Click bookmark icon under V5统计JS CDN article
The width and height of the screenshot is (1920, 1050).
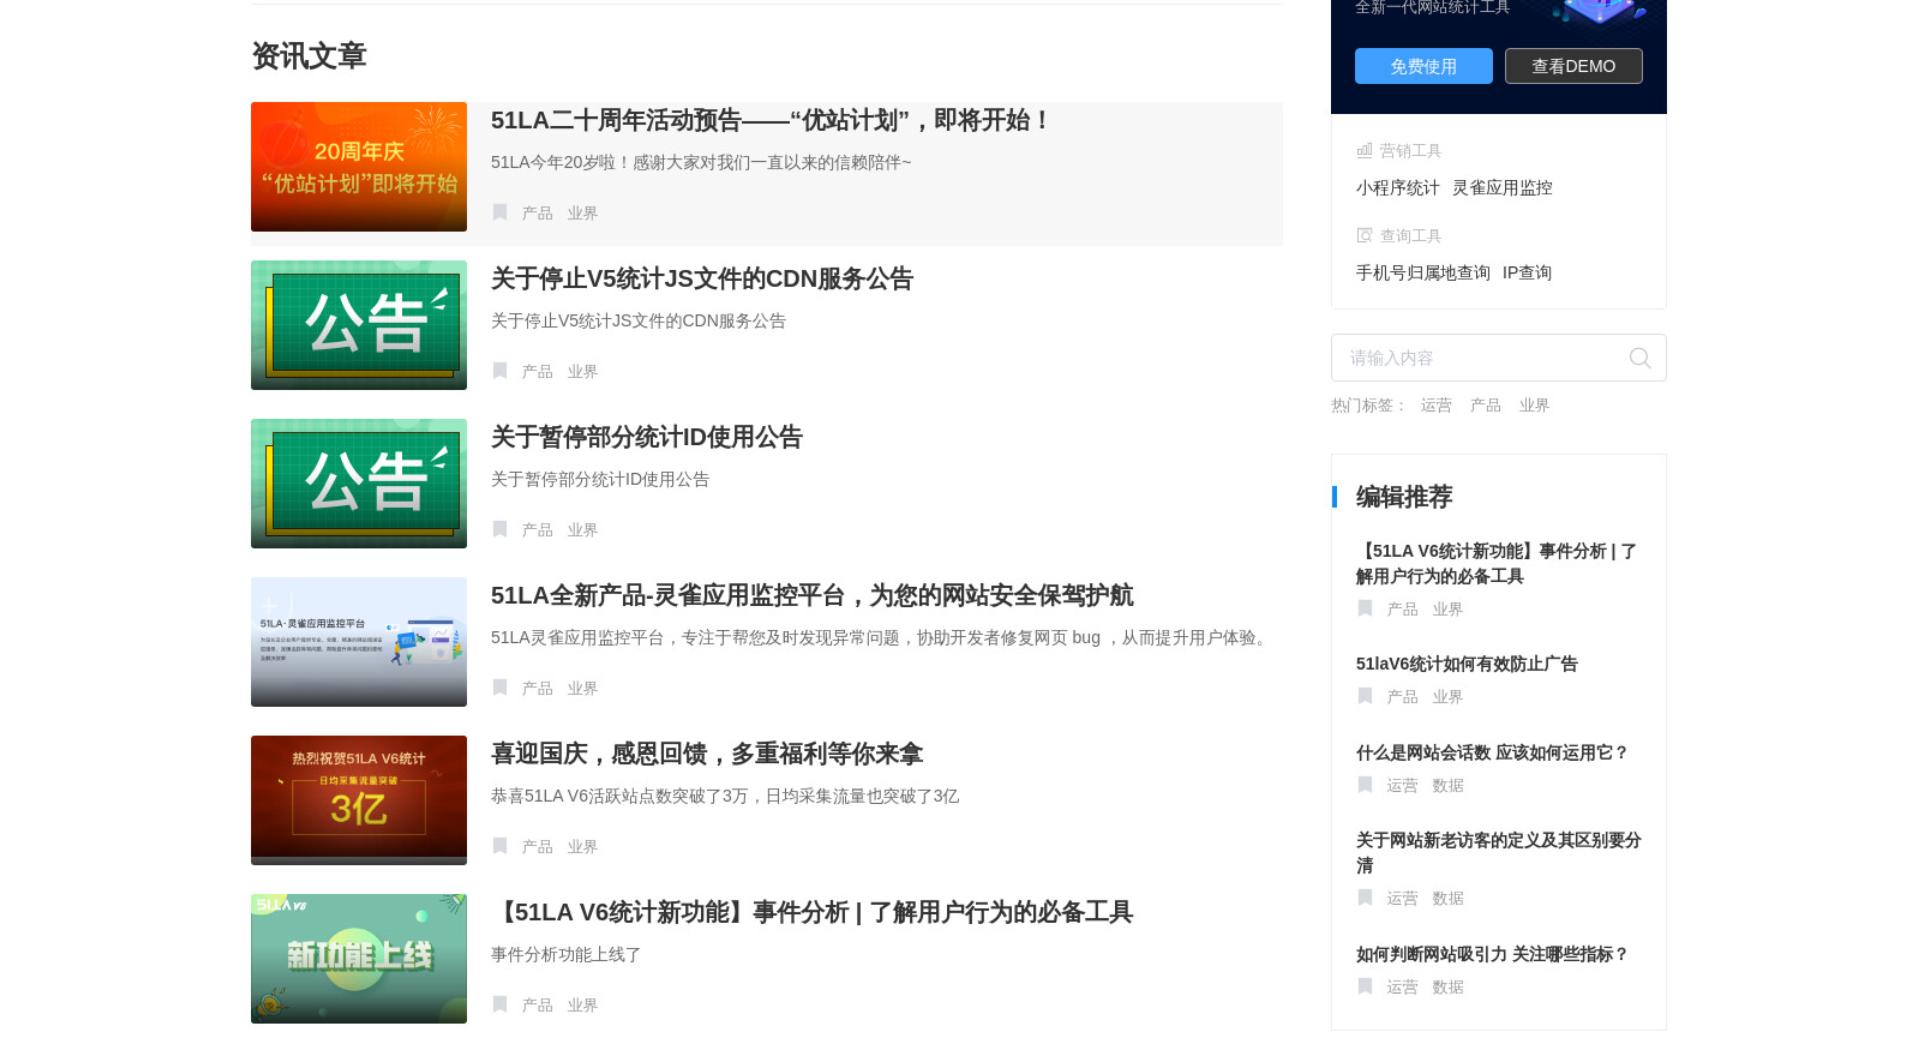[x=500, y=371]
